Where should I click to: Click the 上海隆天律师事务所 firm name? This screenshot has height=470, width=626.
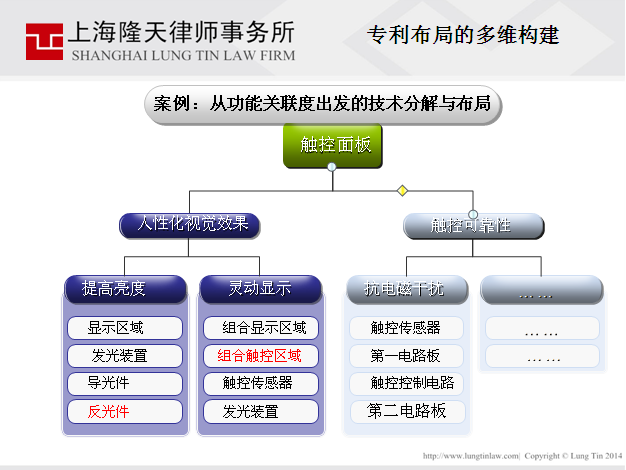[x=181, y=32]
